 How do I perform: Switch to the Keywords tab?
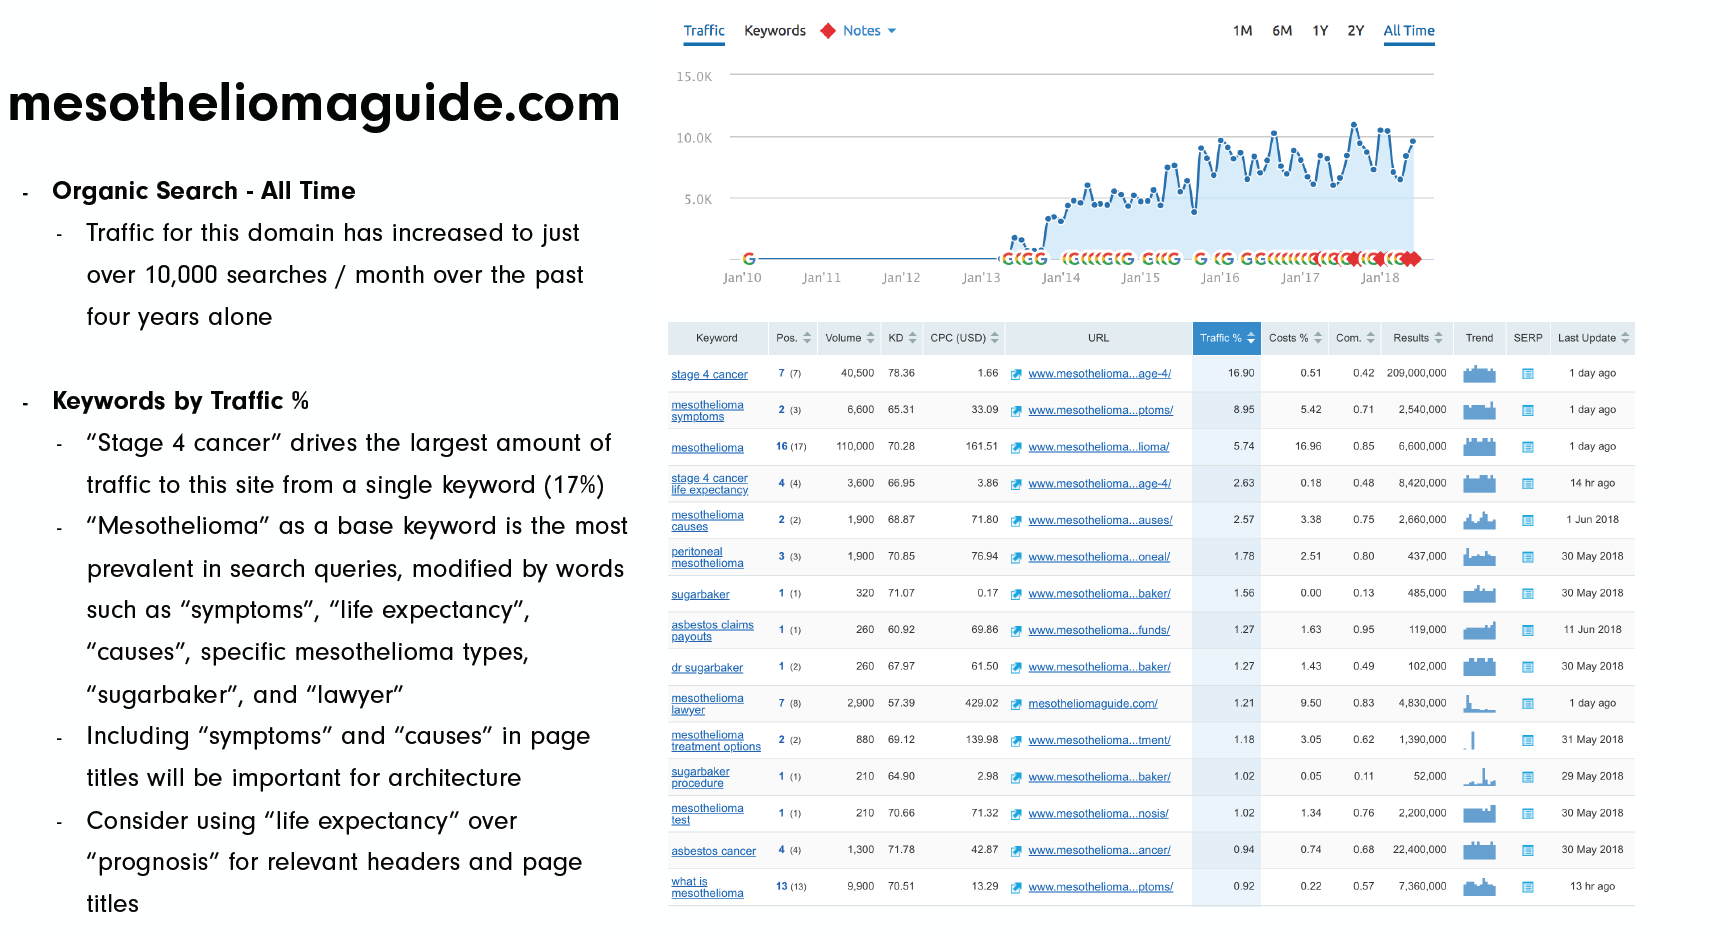click(x=775, y=31)
